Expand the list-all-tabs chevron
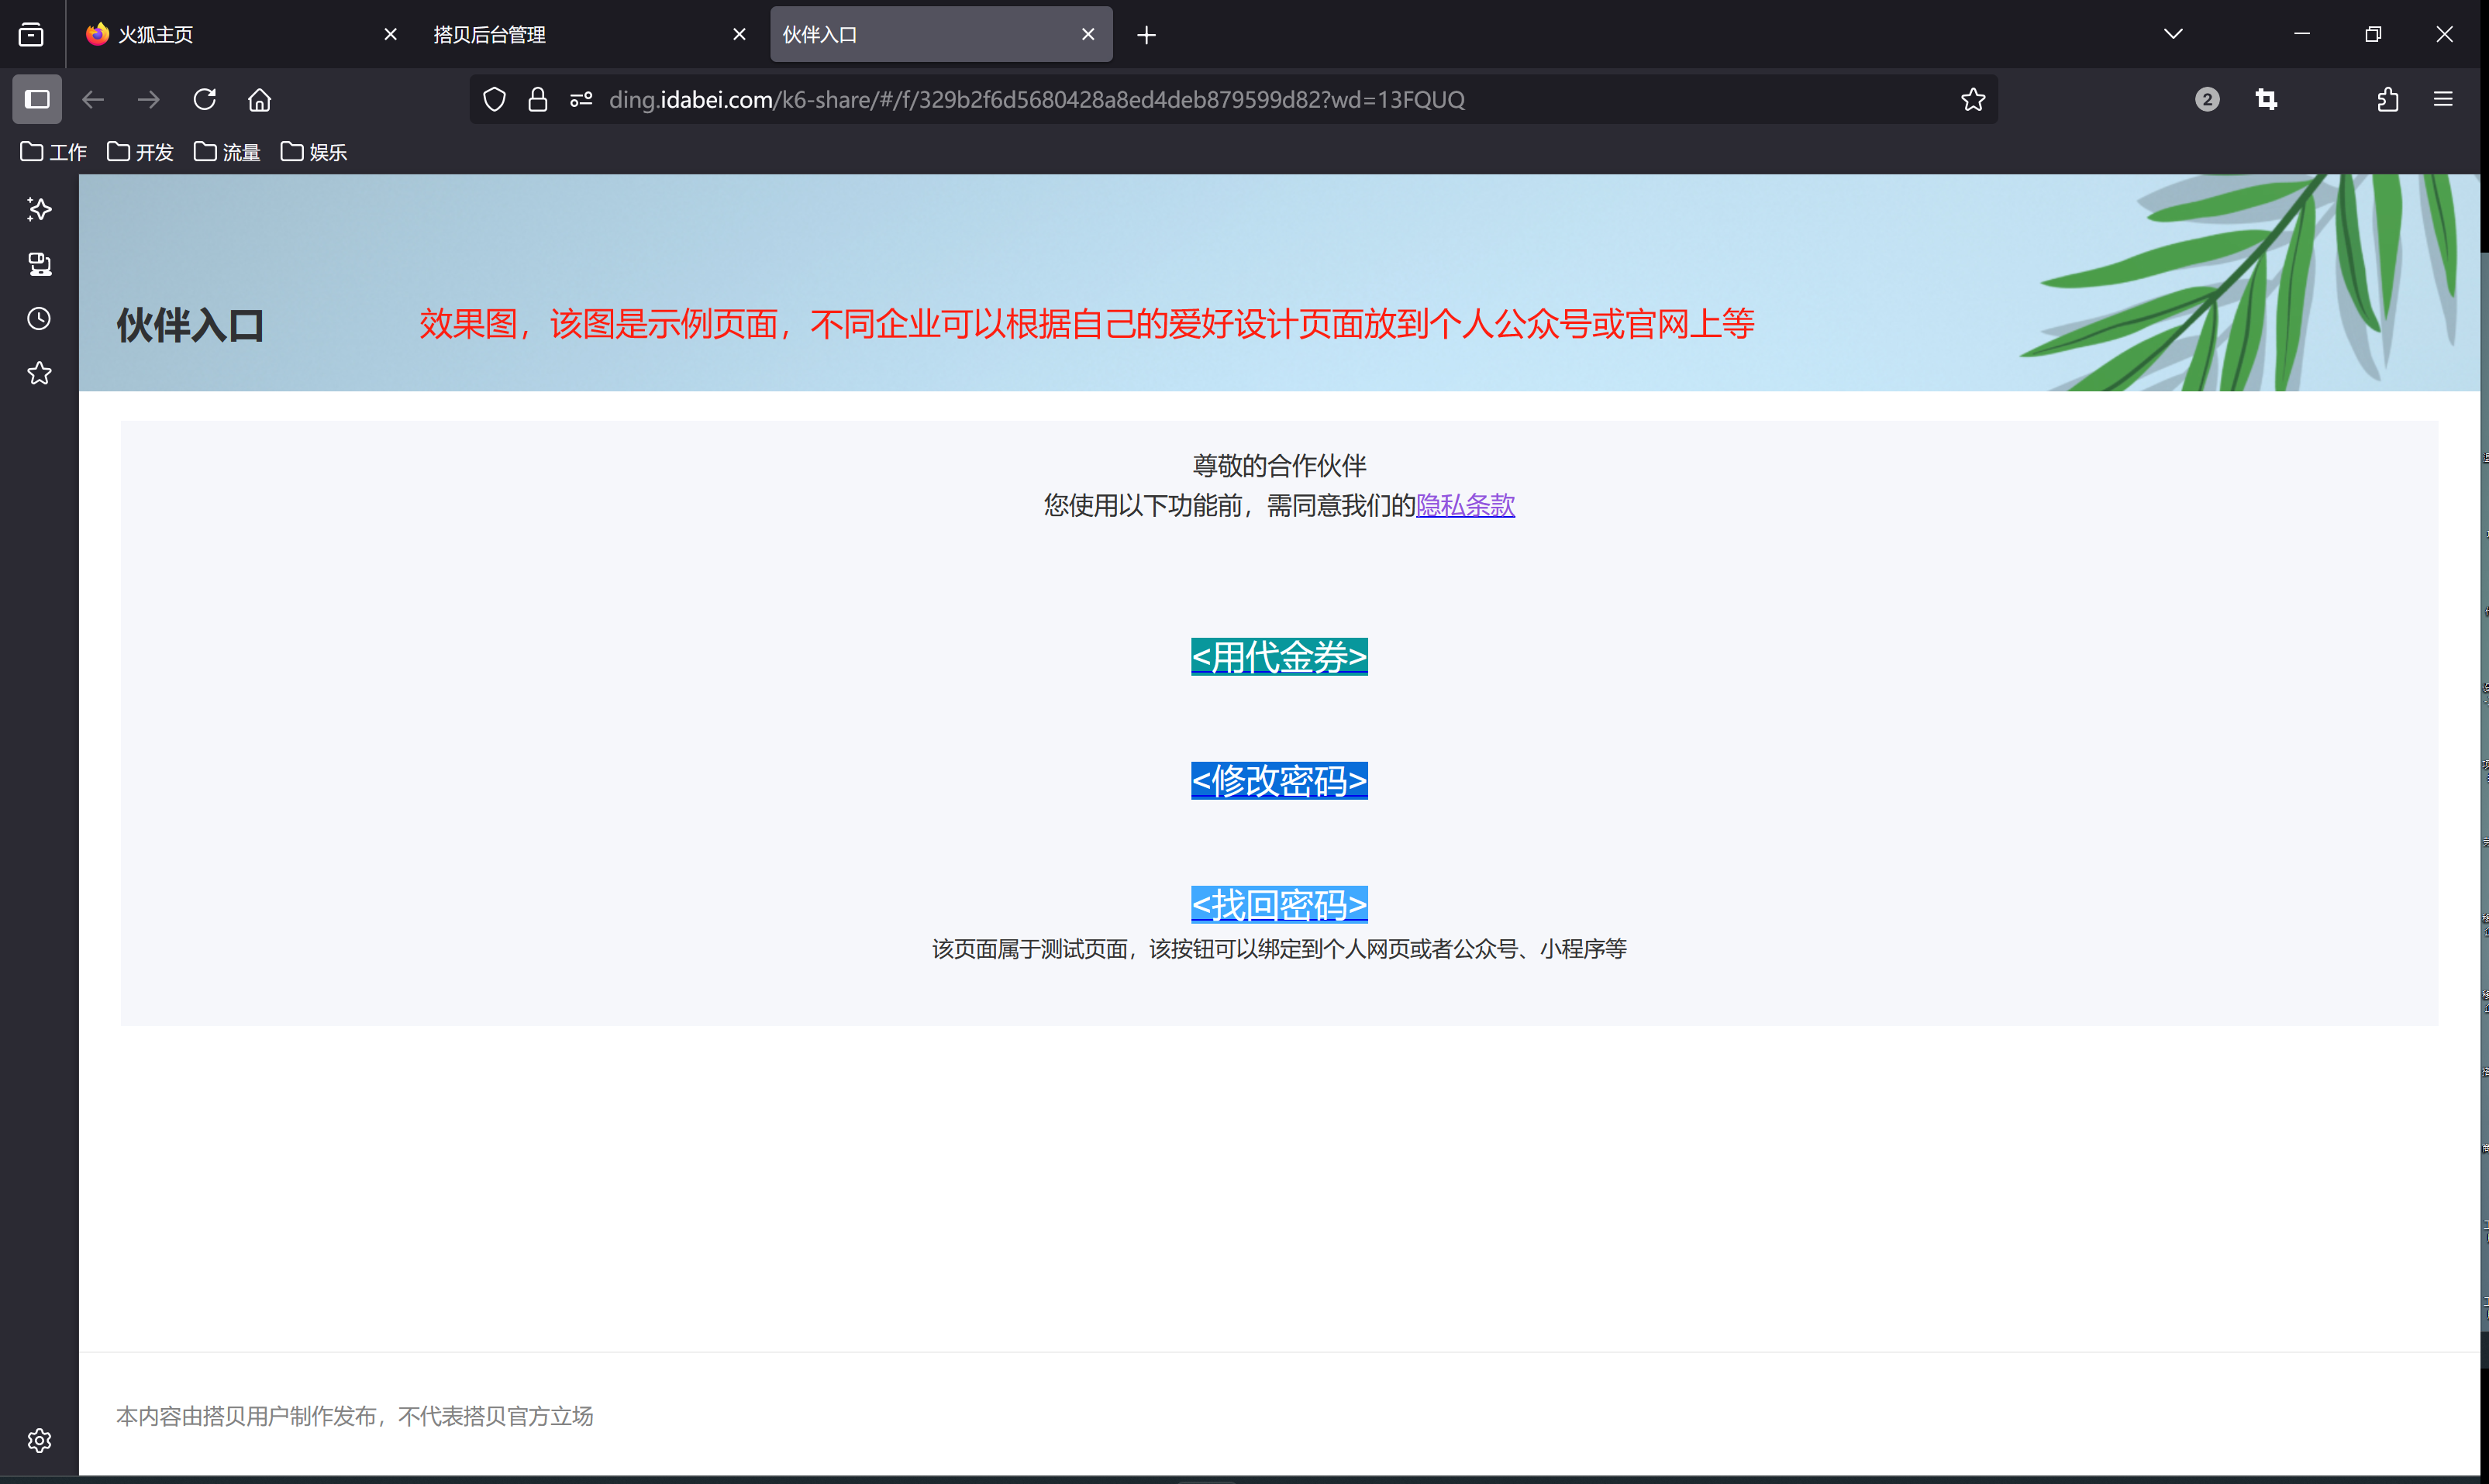Screen dimensions: 2489x1484 2172,33
